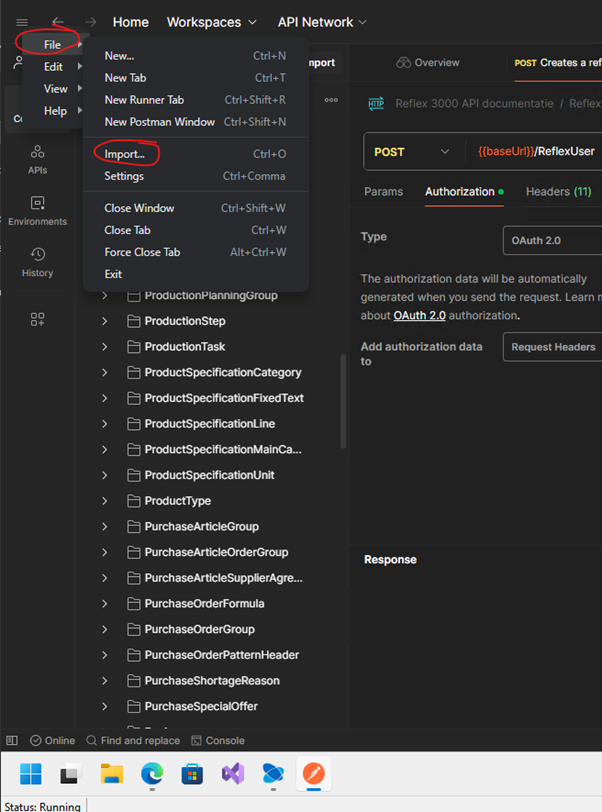Click the three-dots options icon
Screen dimensions: 602x812
[331, 100]
